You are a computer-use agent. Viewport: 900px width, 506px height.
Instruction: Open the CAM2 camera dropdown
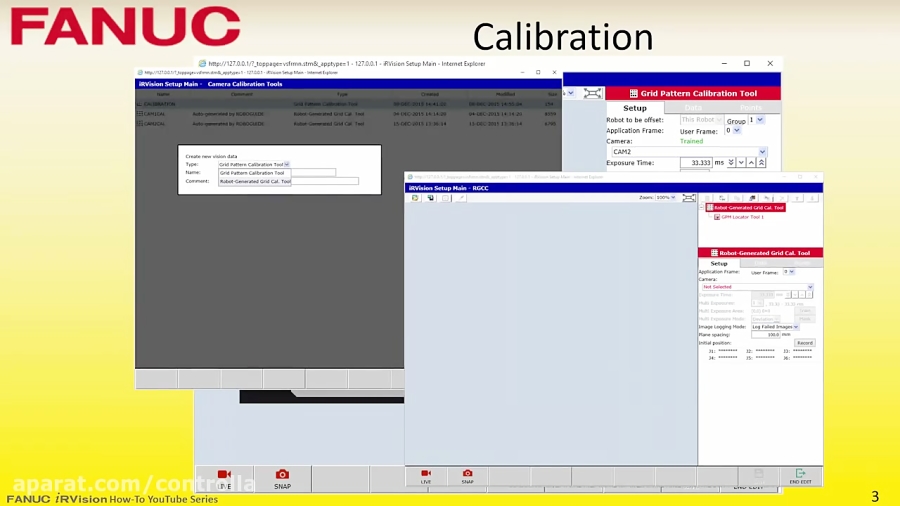coord(762,152)
